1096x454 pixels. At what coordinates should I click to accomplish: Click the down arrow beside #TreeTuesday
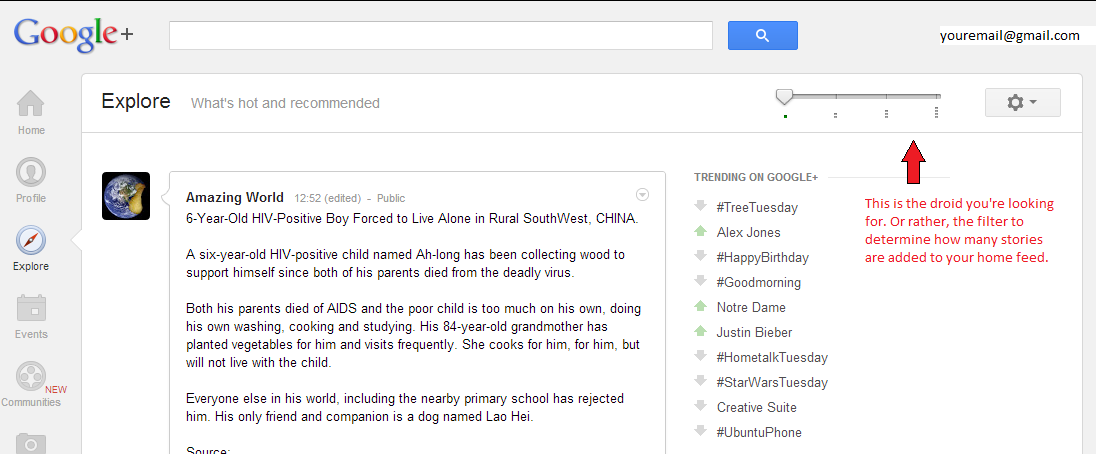click(700, 207)
